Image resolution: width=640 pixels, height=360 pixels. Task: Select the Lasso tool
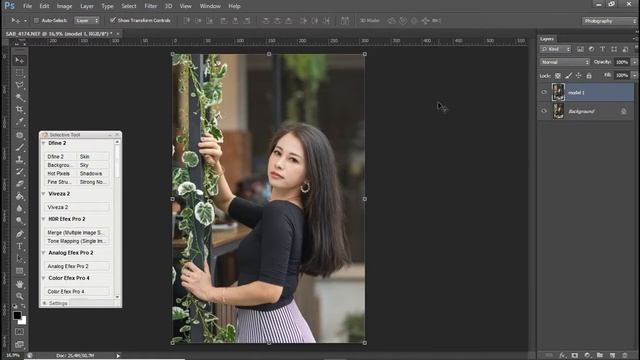coord(19,85)
